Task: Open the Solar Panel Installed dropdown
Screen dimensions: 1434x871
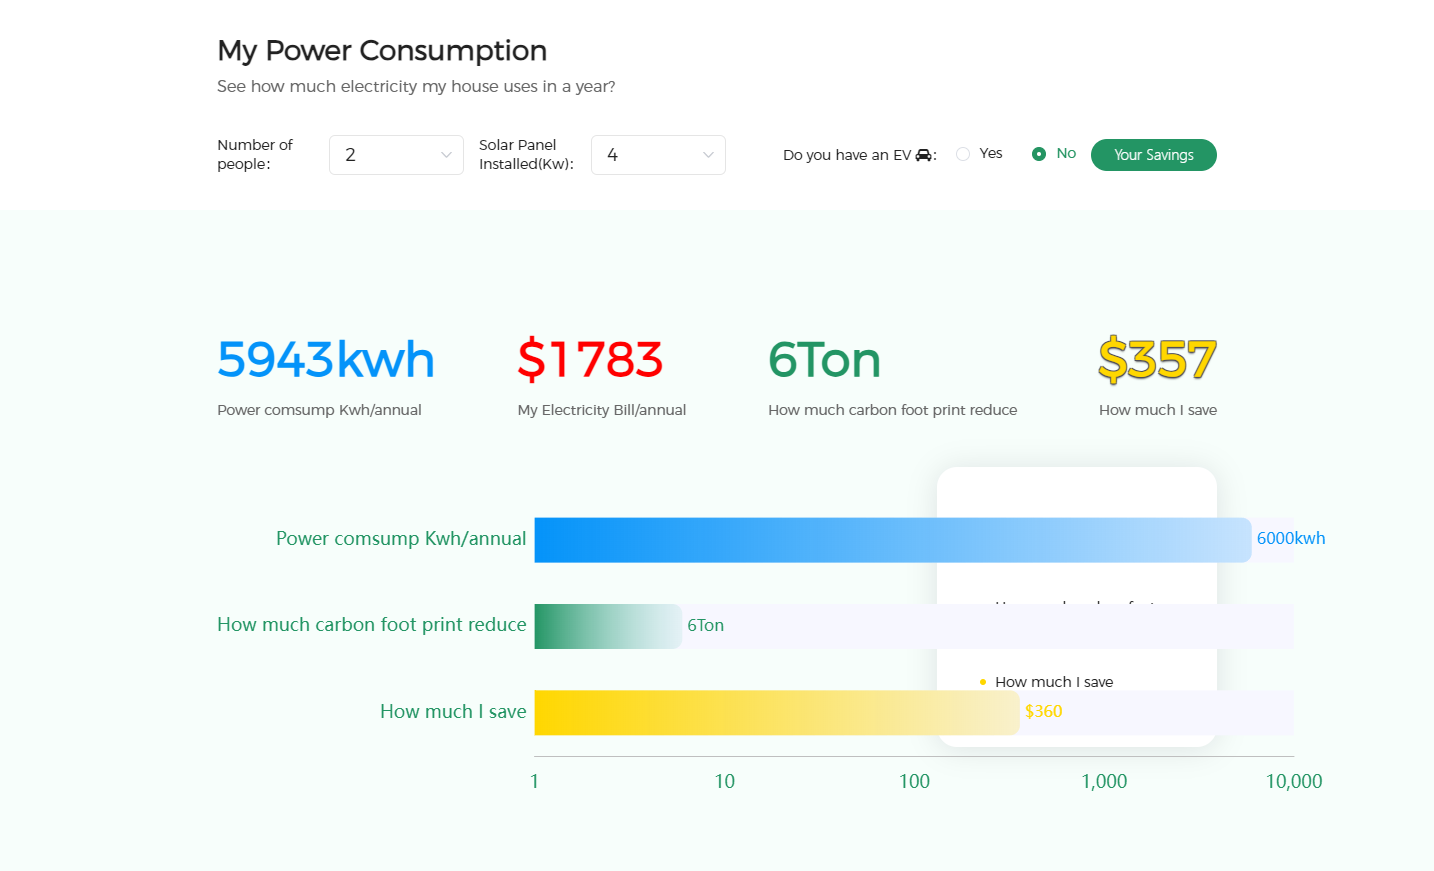Action: point(657,155)
